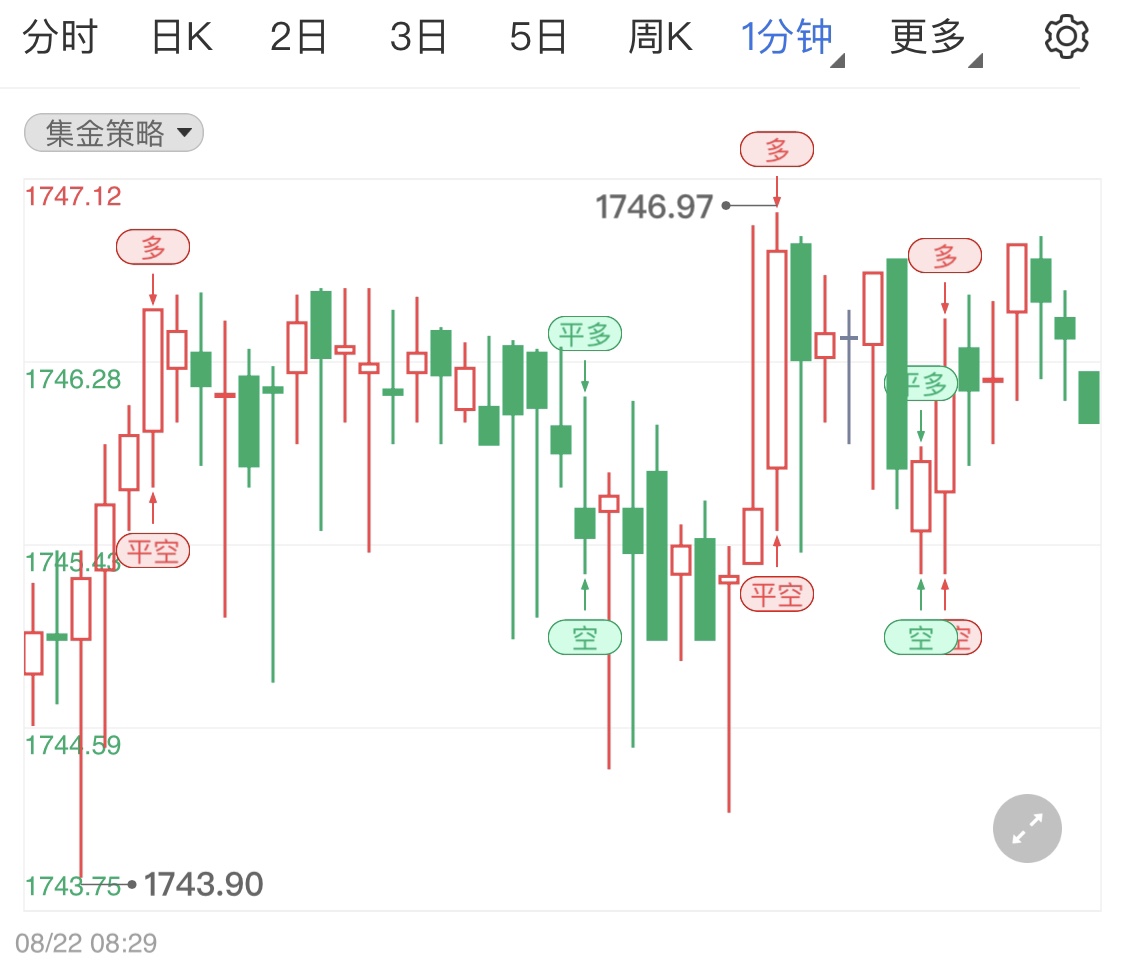1125x965 pixels.
Task: Open the 2日 chart view
Action: pyautogui.click(x=299, y=39)
